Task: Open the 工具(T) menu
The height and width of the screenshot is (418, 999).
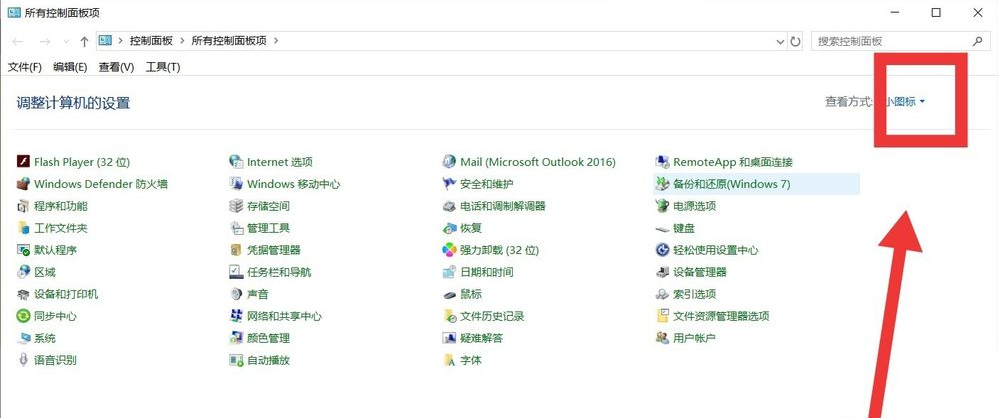Action: (163, 67)
